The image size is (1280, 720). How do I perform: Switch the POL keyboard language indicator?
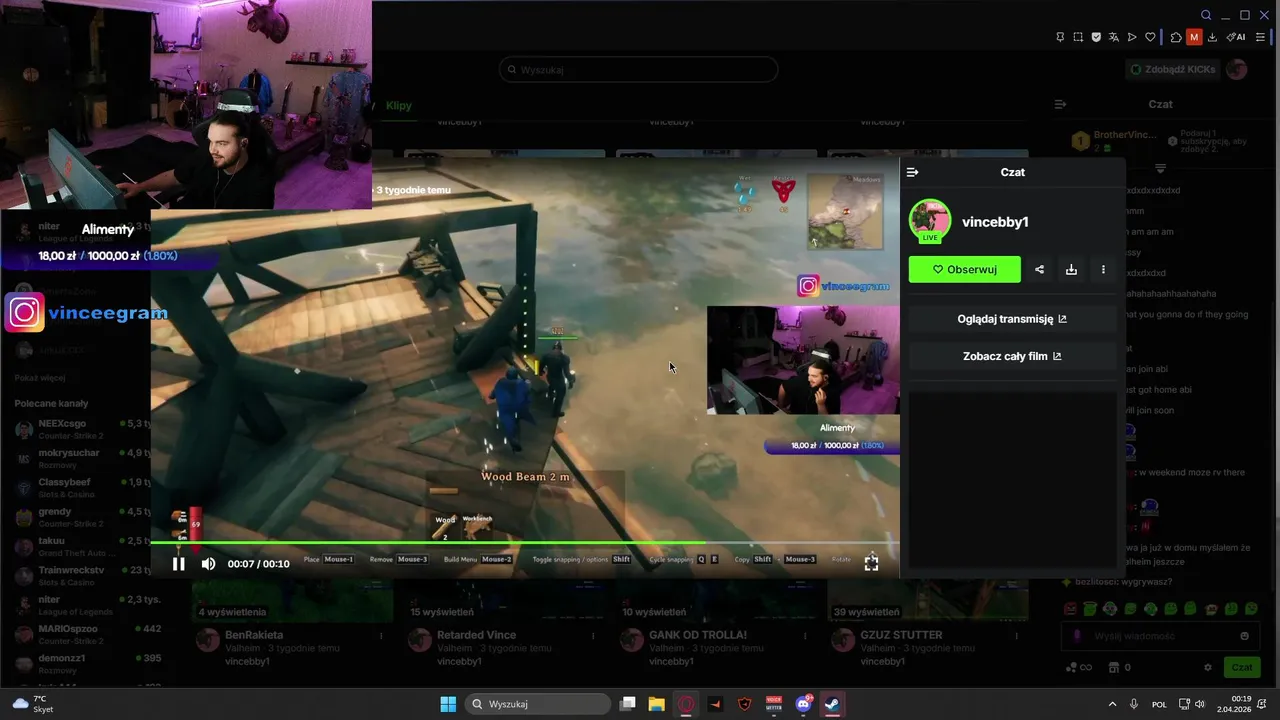pos(1159,704)
